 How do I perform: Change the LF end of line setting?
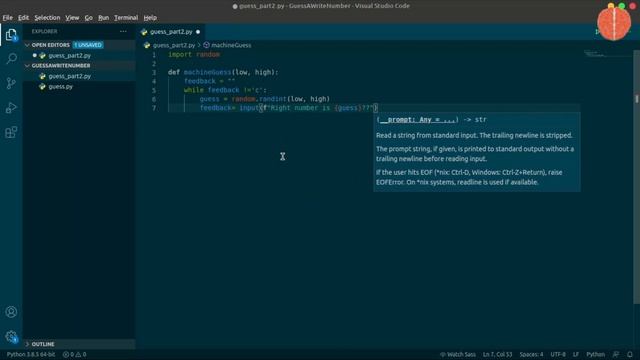point(576,354)
